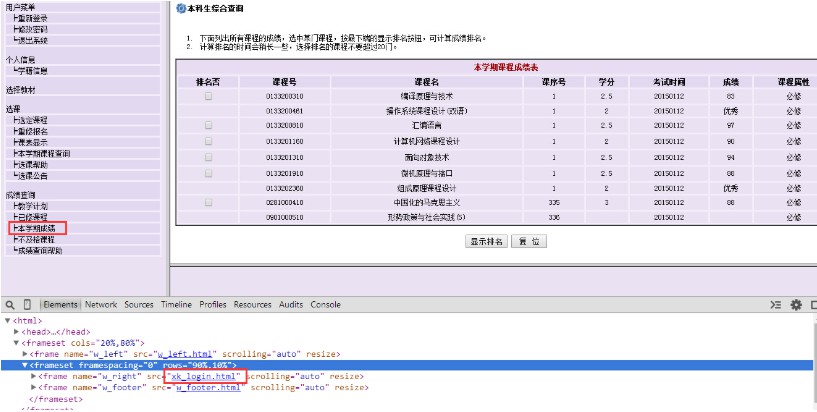Click course name 组成原理课程设计
Viewport: 817px width, 412px height.
click(x=427, y=188)
